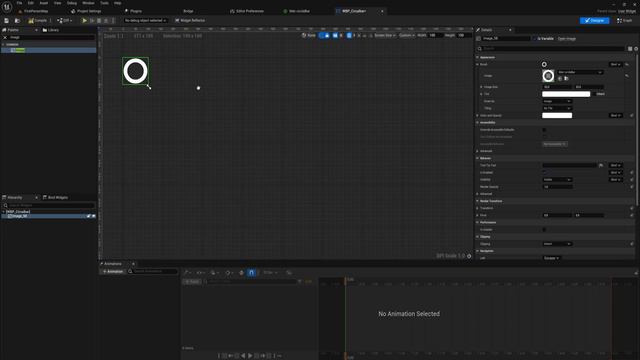Open Details panel settings gear
The height and width of the screenshot is (360, 640).
tap(636, 49)
